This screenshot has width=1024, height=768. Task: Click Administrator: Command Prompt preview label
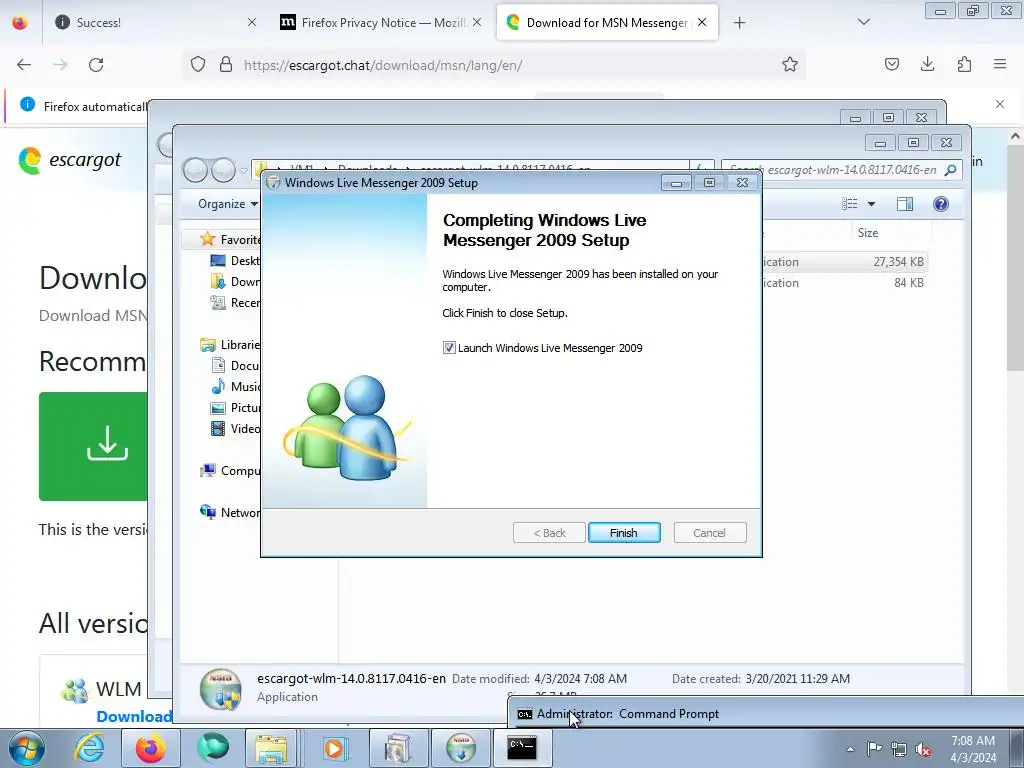tap(628, 714)
